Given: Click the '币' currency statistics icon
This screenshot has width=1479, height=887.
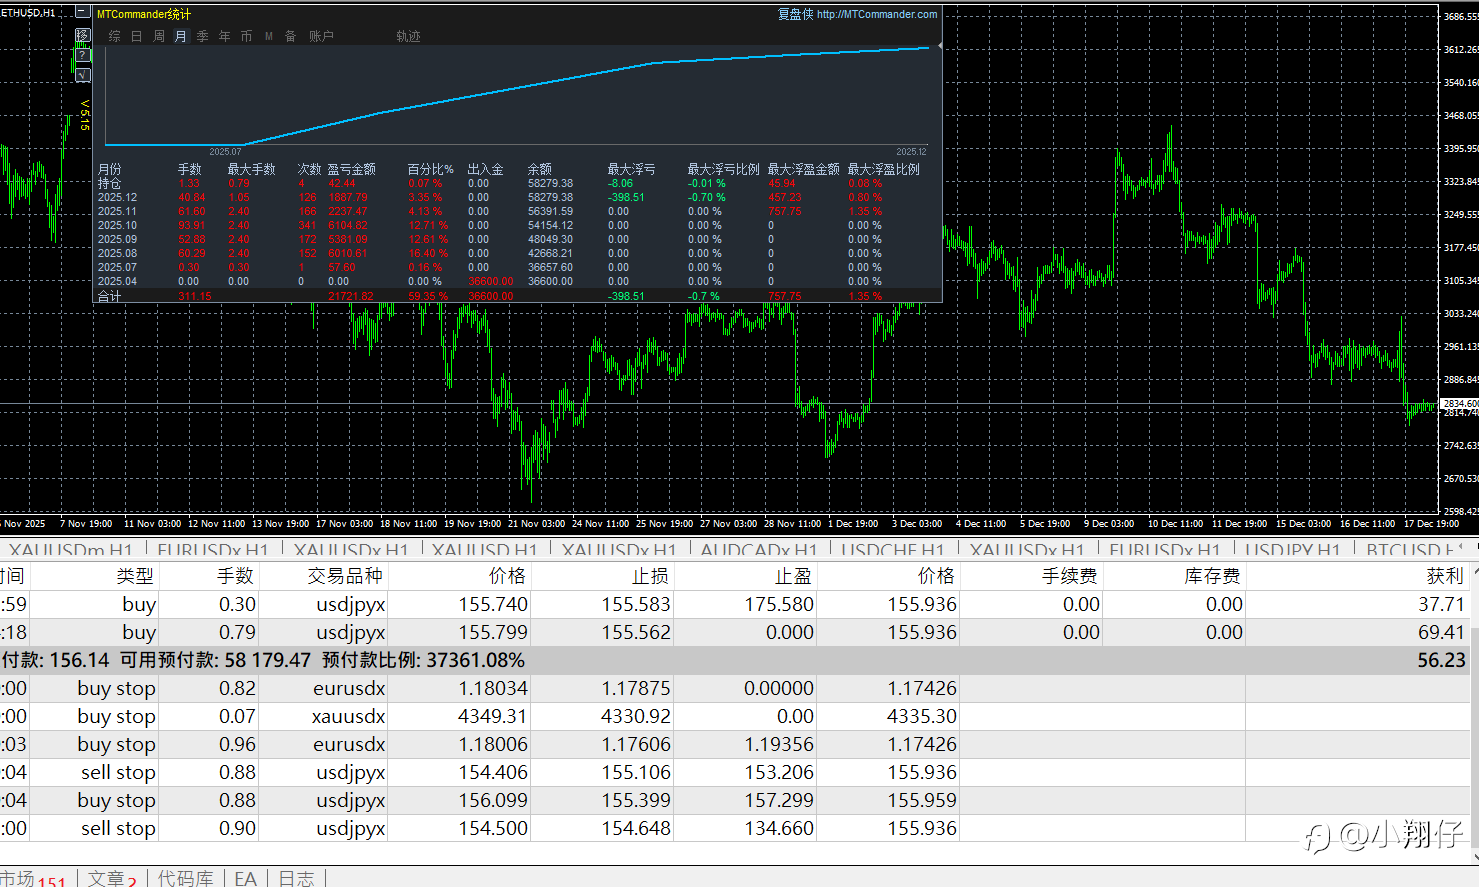Looking at the screenshot, I should point(246,36).
